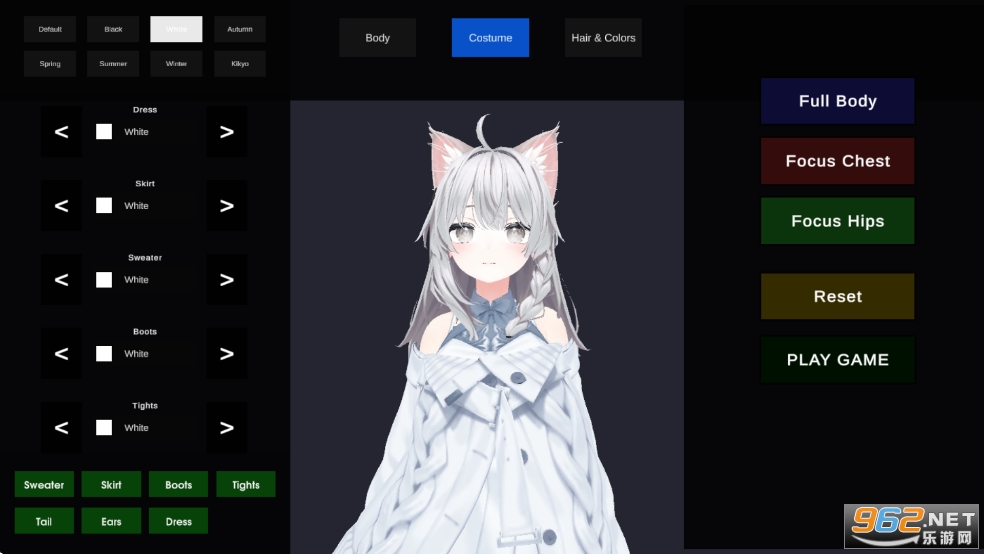Toggle the Tail accessory
Viewport: 984px width, 554px height.
[x=44, y=521]
